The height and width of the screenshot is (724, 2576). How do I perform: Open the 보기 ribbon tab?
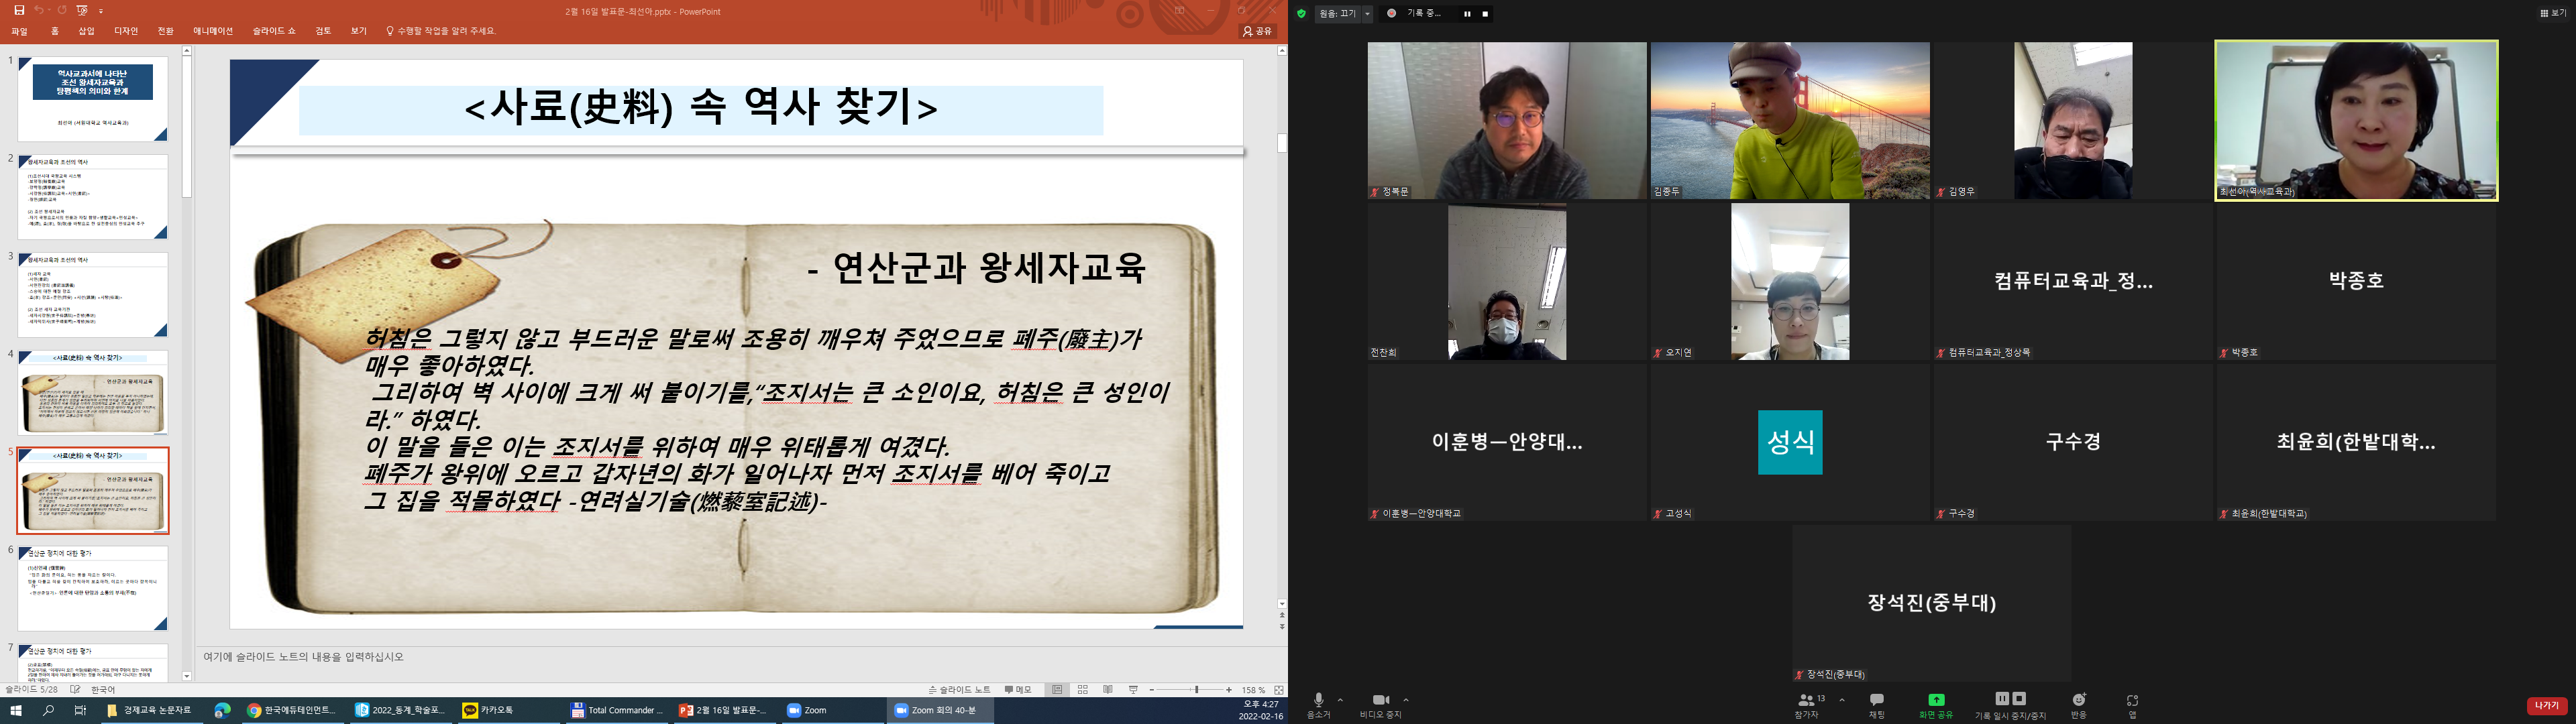point(358,31)
